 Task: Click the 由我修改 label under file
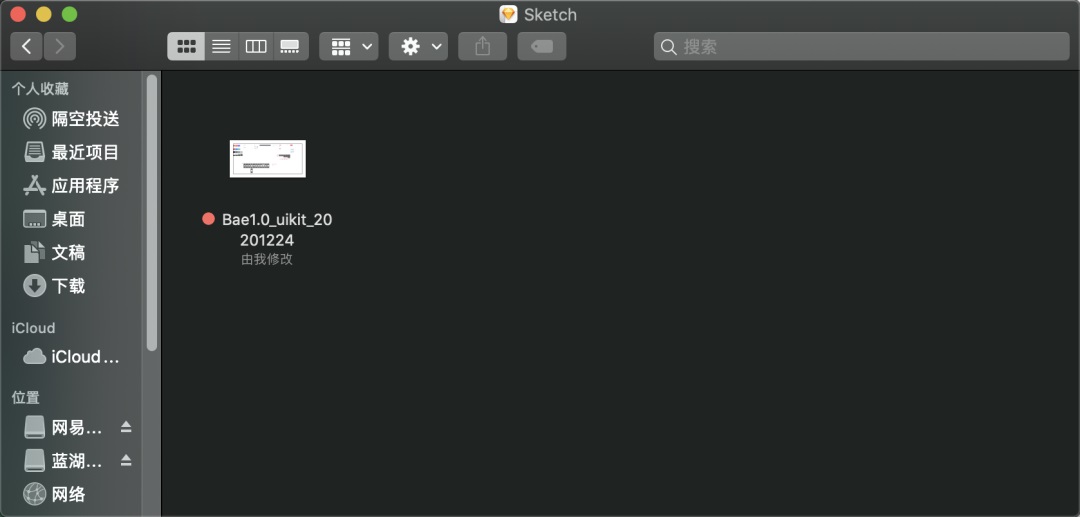pos(267,260)
